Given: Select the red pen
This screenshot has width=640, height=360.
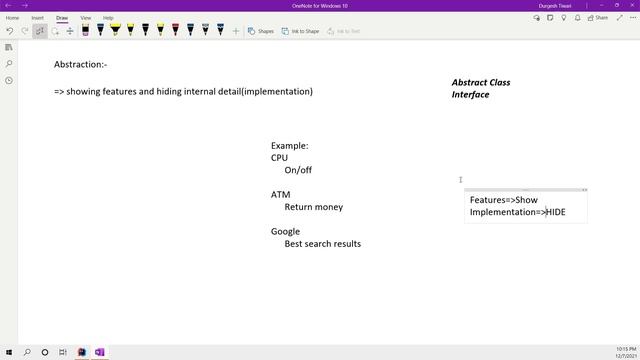Looking at the screenshot, I should coord(176,30).
